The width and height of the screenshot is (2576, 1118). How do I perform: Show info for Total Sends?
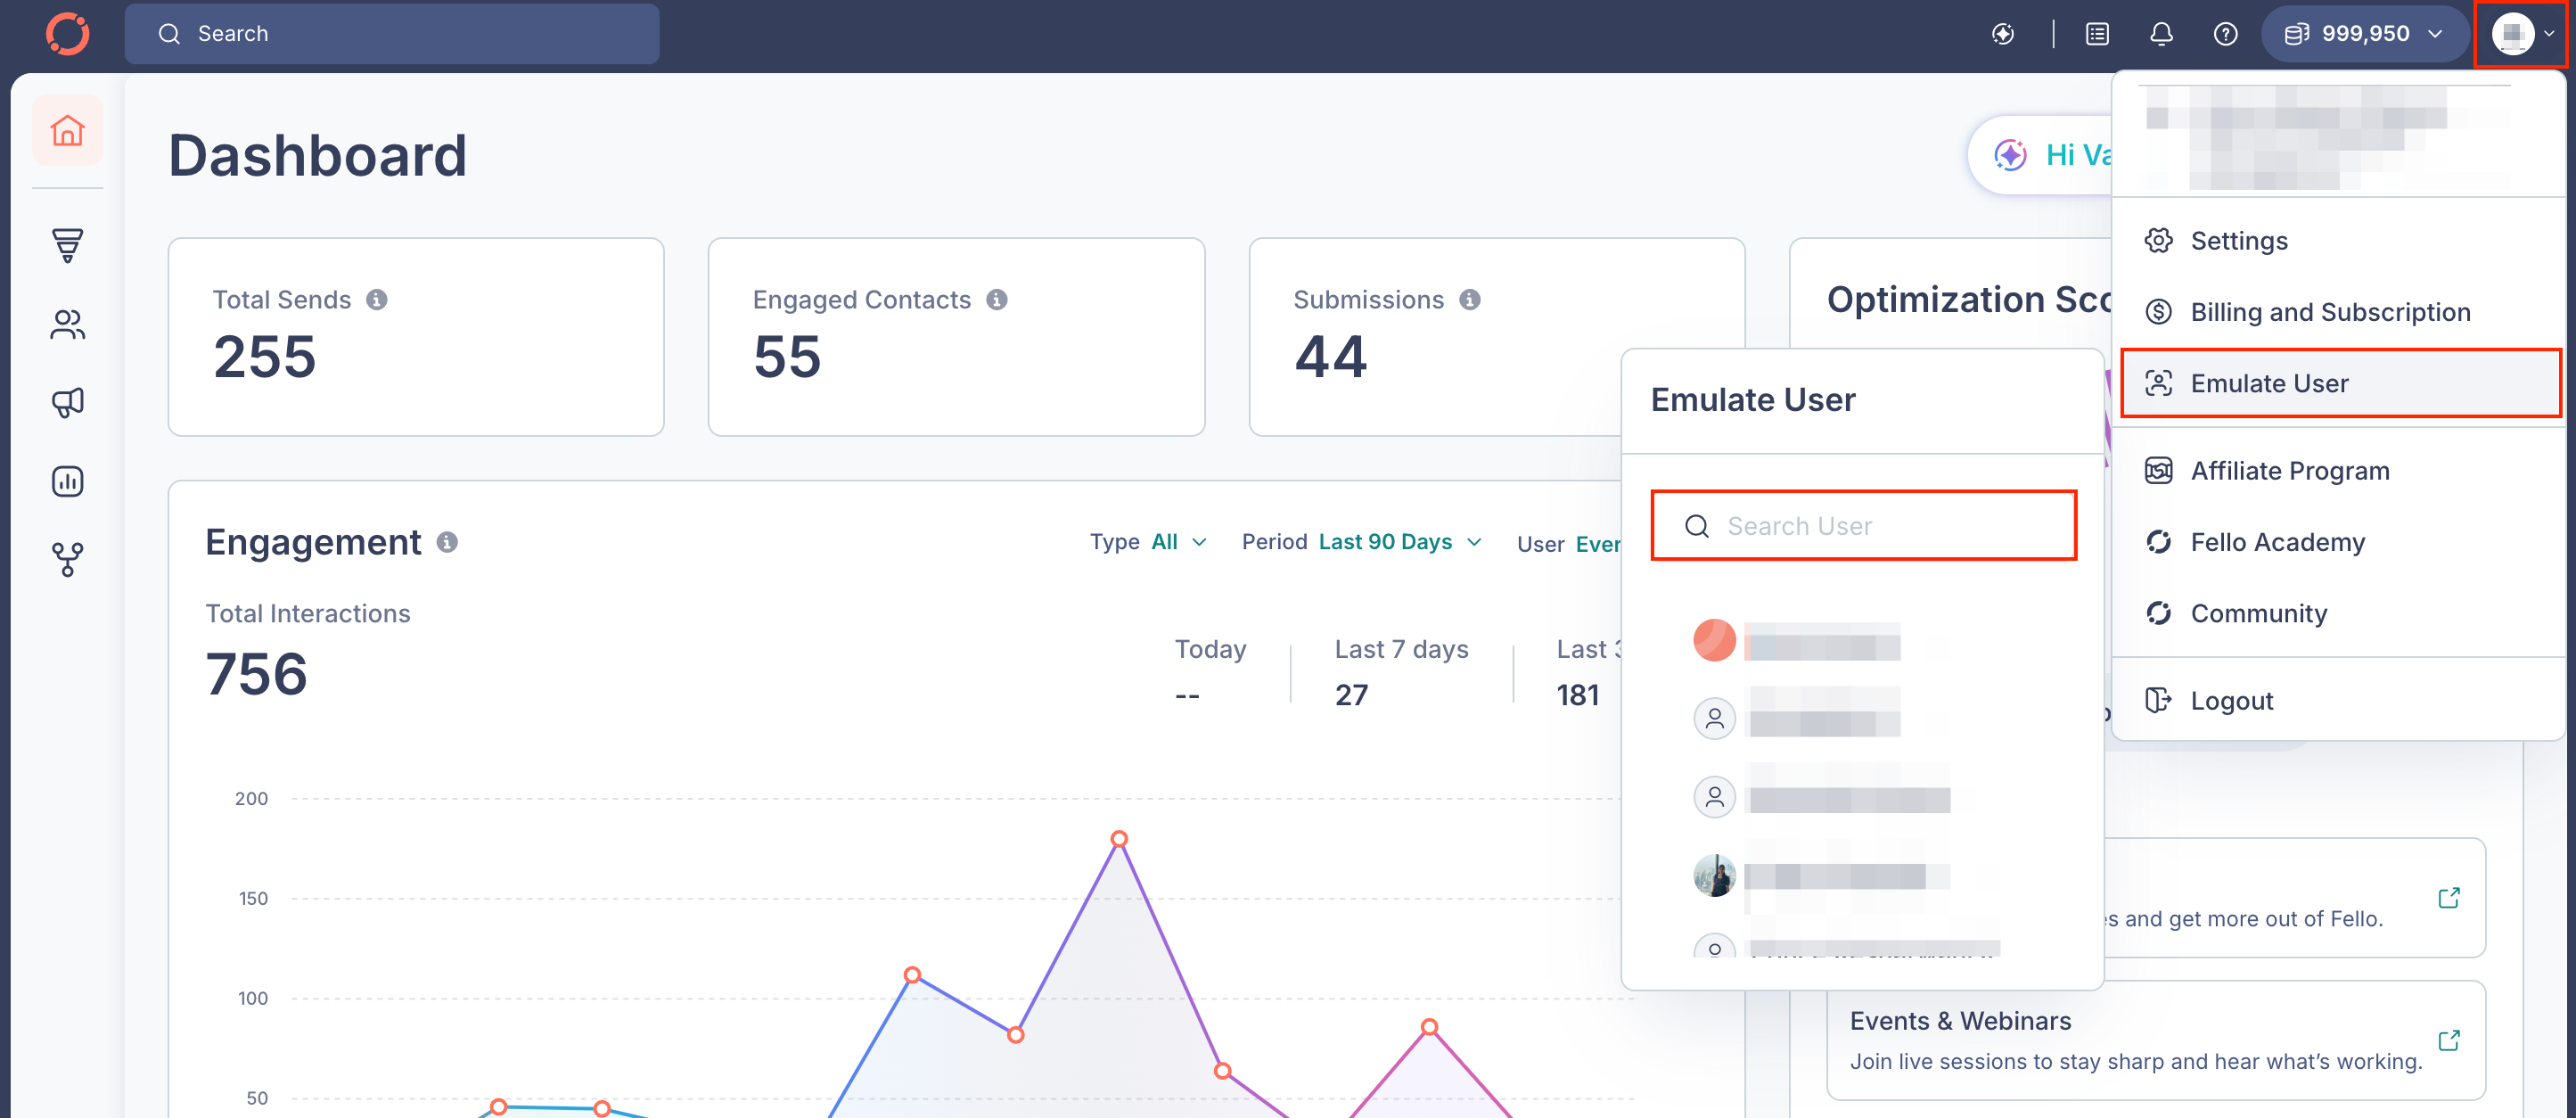coord(377,299)
